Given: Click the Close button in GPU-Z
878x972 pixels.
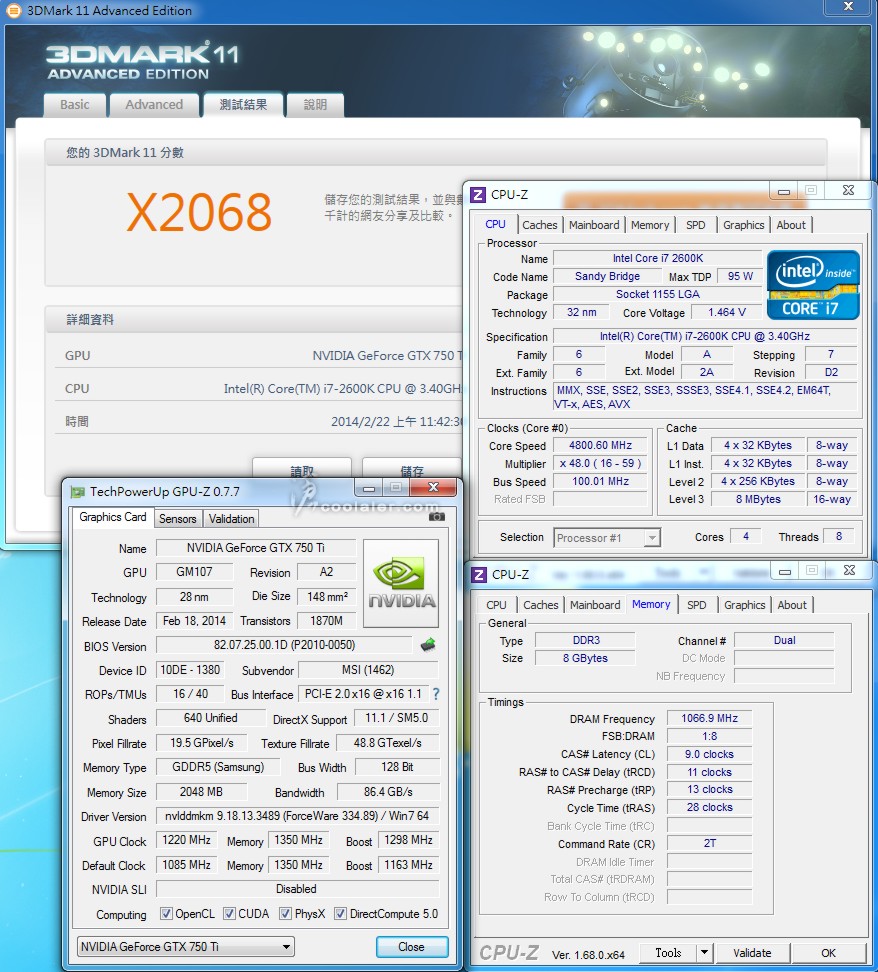Looking at the screenshot, I should click(412, 947).
